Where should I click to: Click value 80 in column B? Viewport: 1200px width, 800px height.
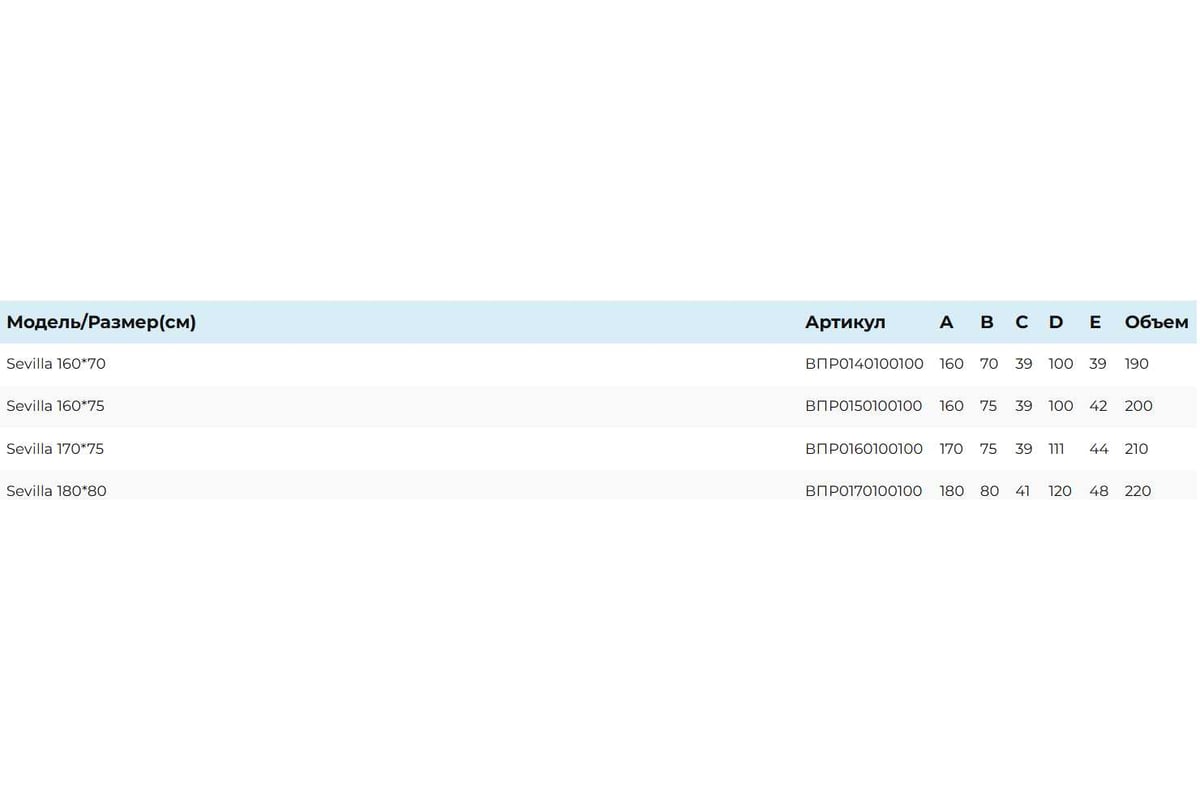(x=989, y=491)
